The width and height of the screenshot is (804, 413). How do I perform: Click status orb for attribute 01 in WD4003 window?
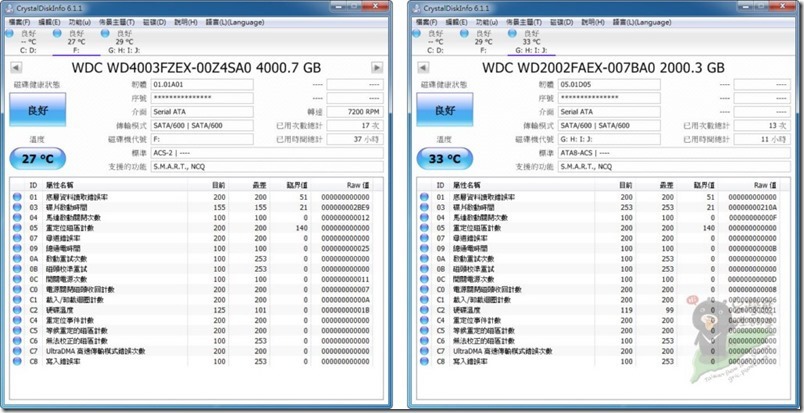(17, 197)
